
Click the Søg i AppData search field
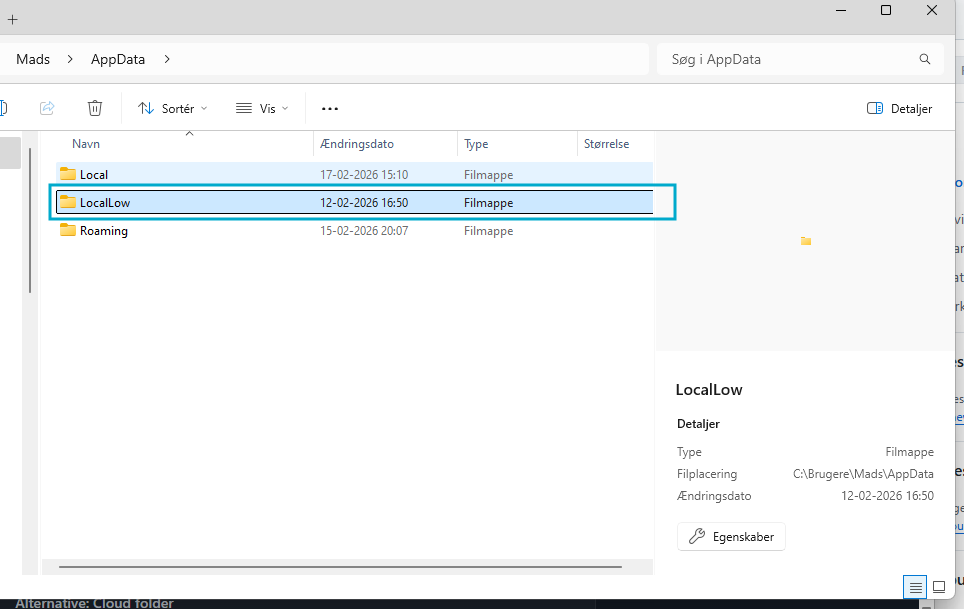click(785, 59)
